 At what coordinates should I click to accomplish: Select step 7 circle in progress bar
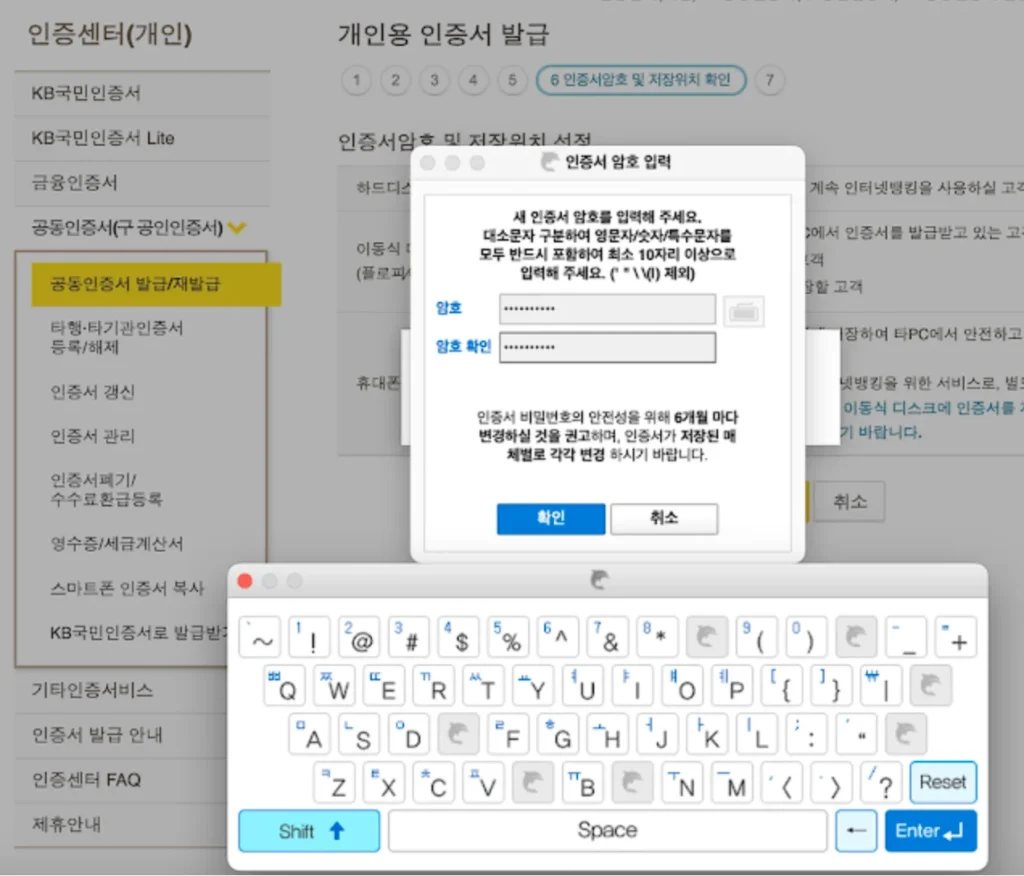770,80
